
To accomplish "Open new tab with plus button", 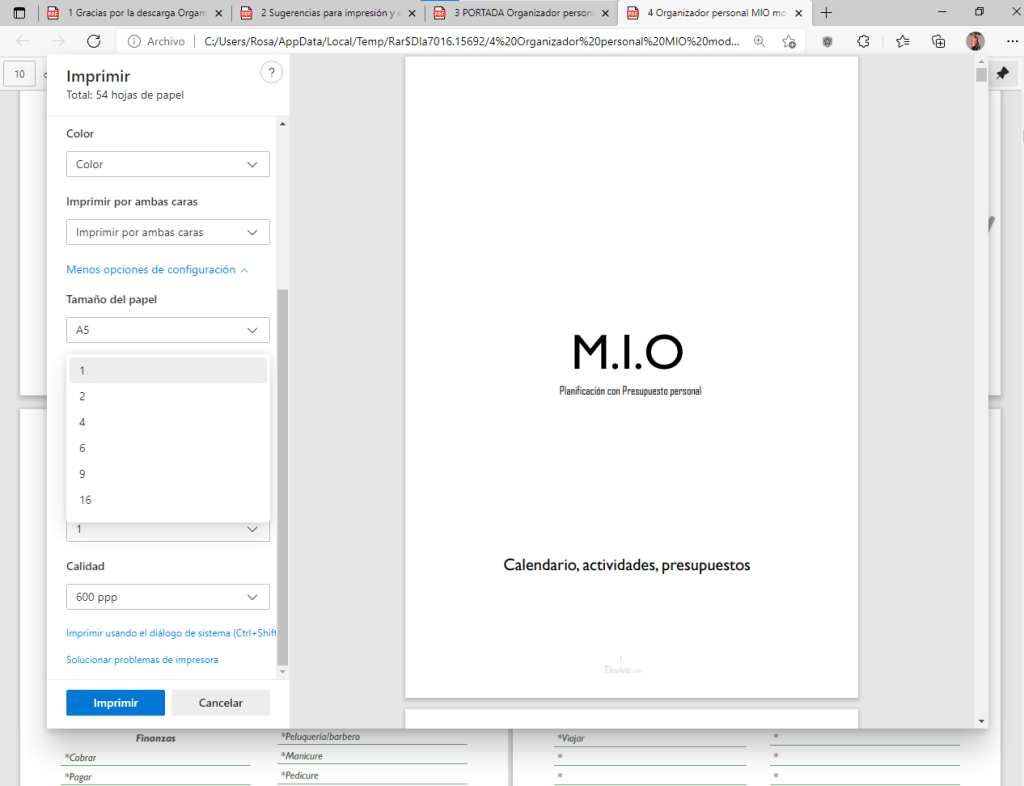I will pyautogui.click(x=826, y=13).
